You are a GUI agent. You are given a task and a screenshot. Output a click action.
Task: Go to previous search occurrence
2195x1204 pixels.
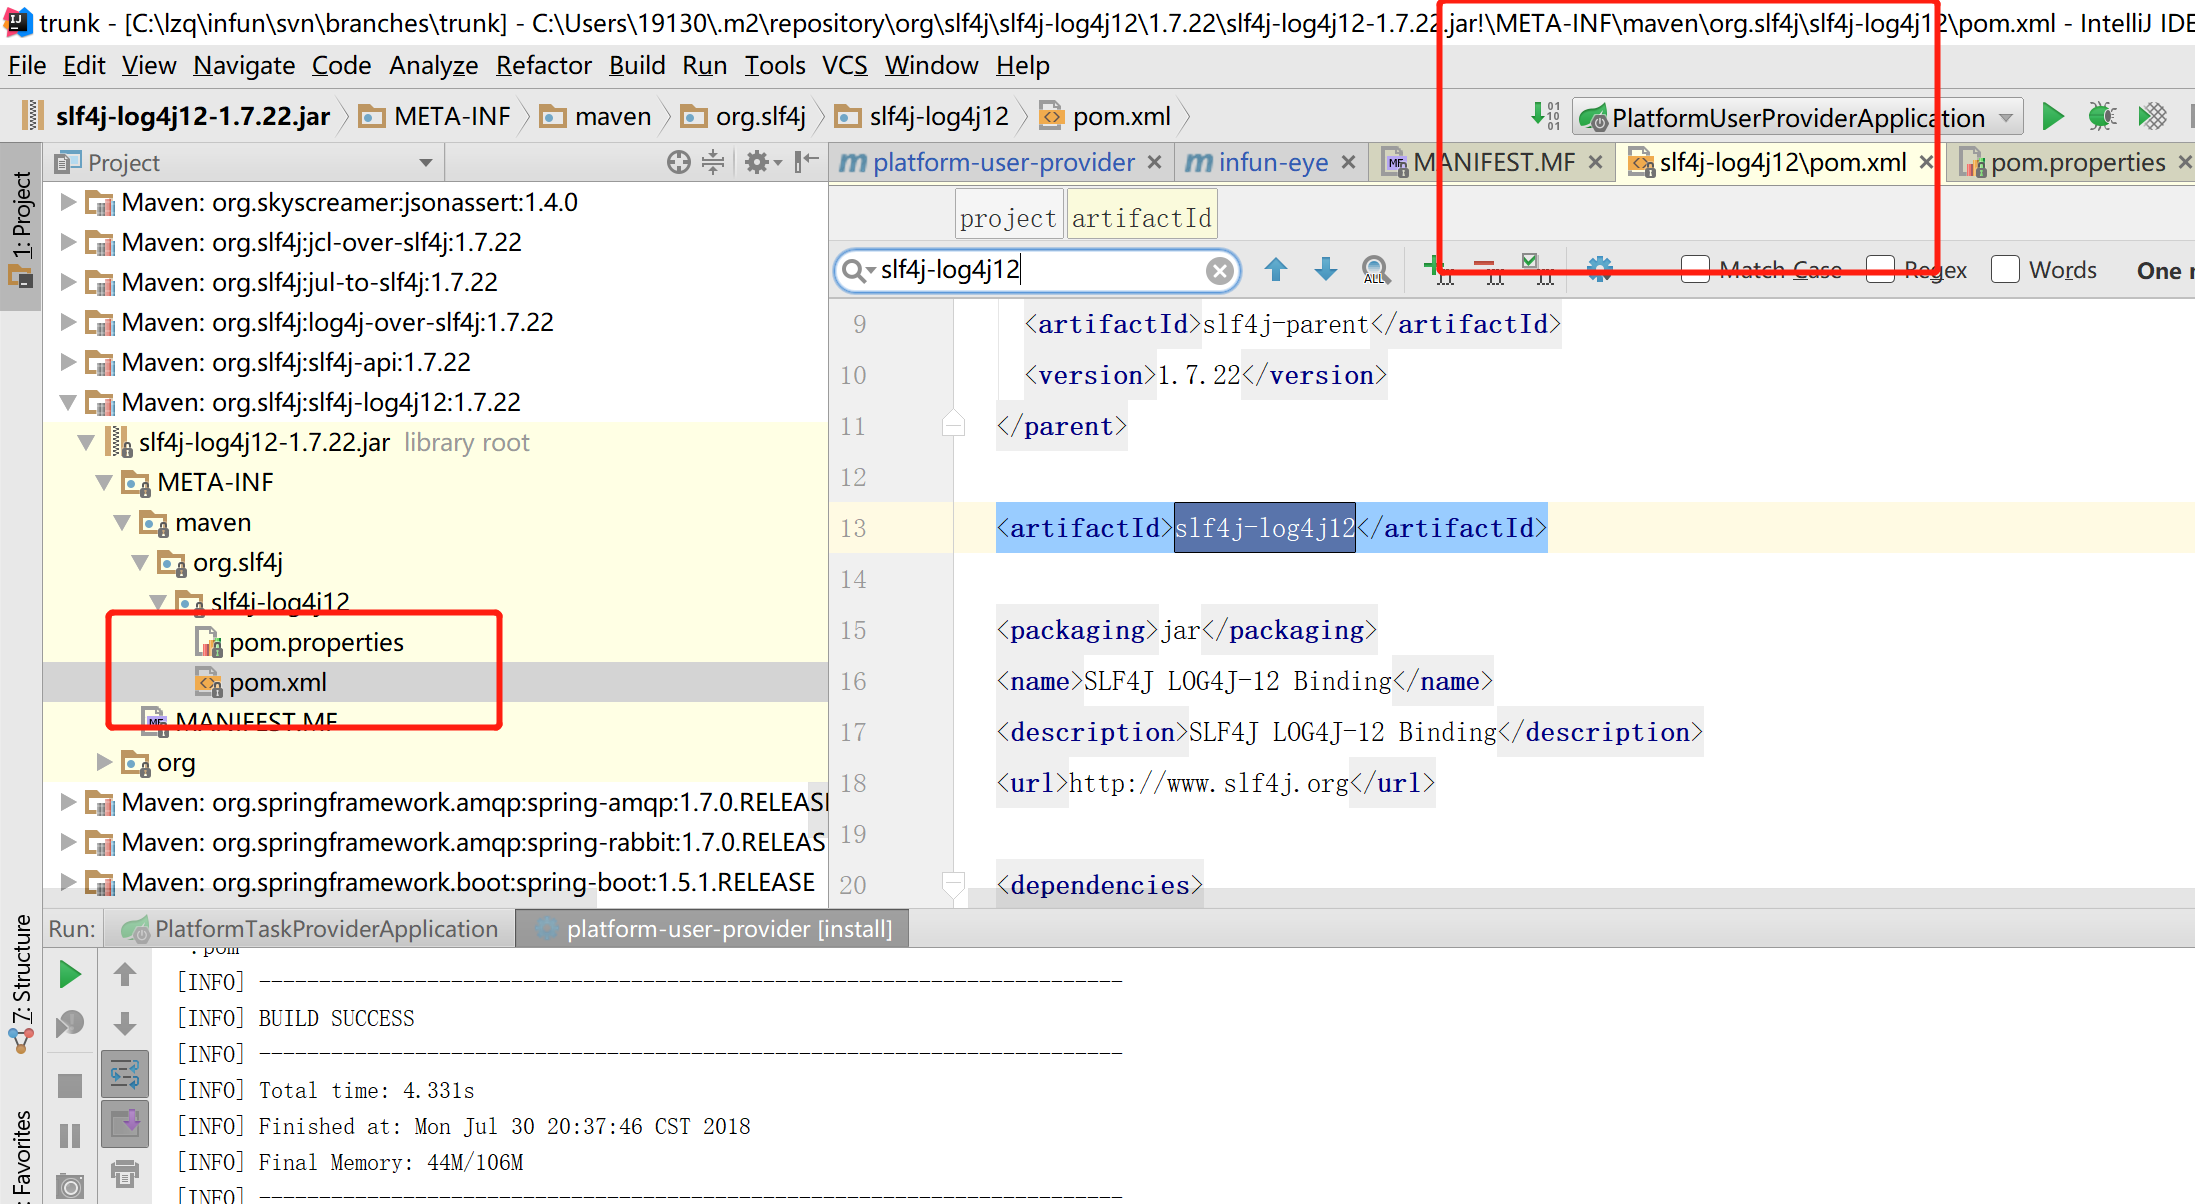(x=1276, y=269)
